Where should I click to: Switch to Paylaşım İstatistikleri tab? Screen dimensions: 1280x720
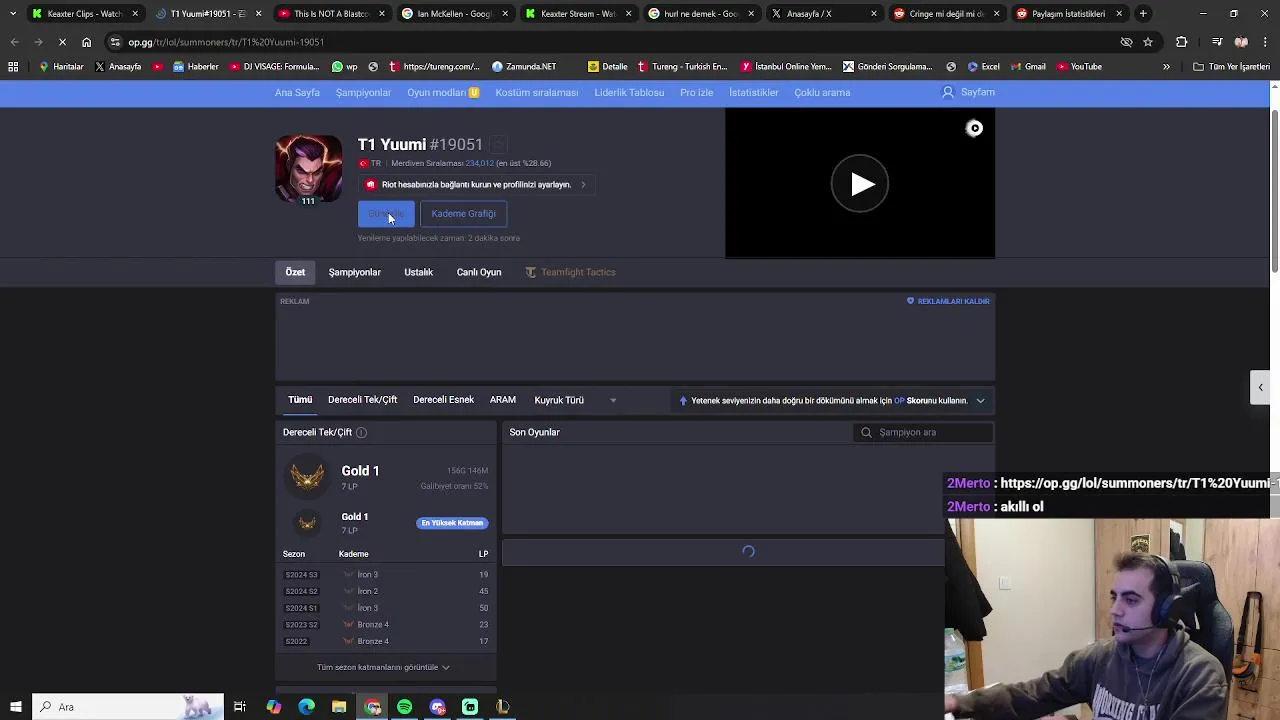point(1070,14)
